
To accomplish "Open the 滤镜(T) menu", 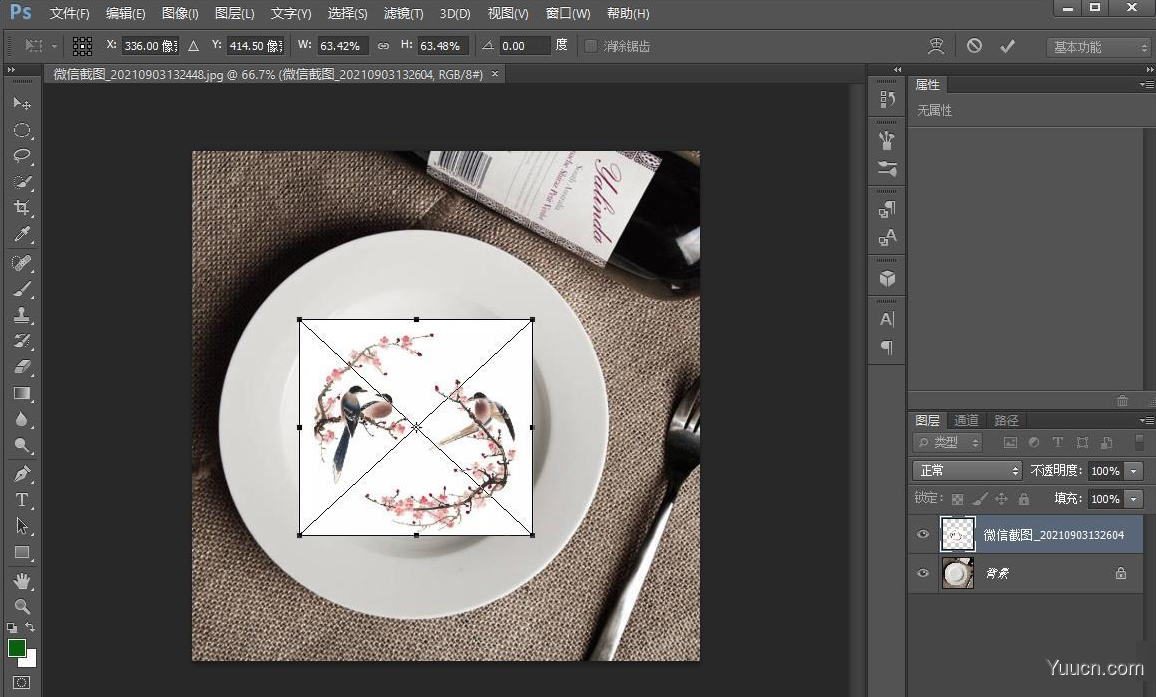I will click(403, 14).
